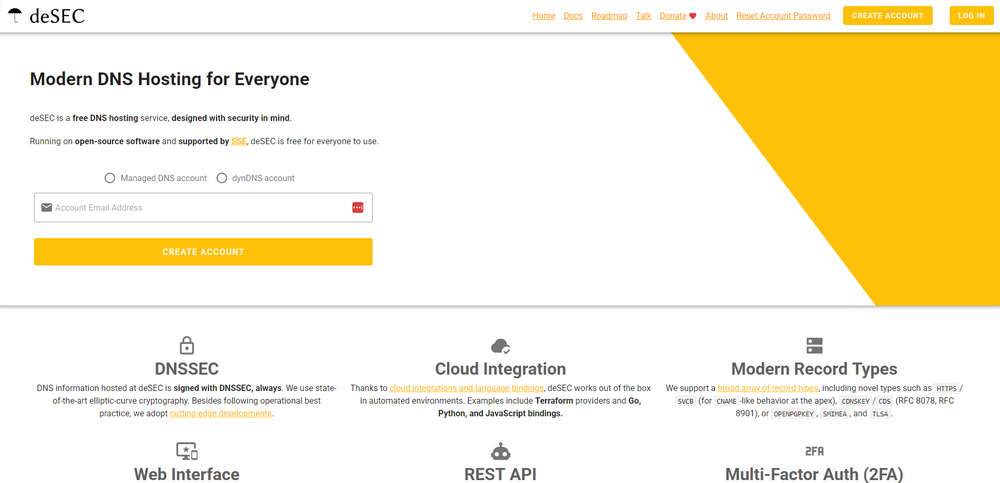
Task: Click the SVCB record type code tag
Action: [685, 401]
